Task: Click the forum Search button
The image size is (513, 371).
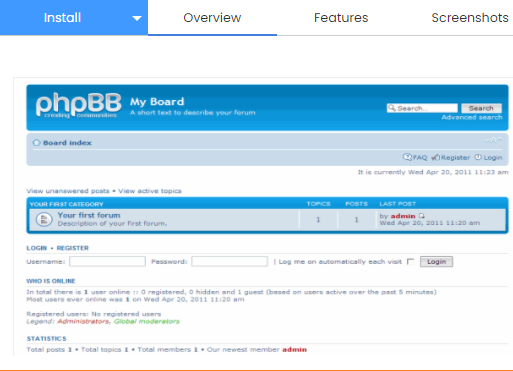Action: pos(481,108)
